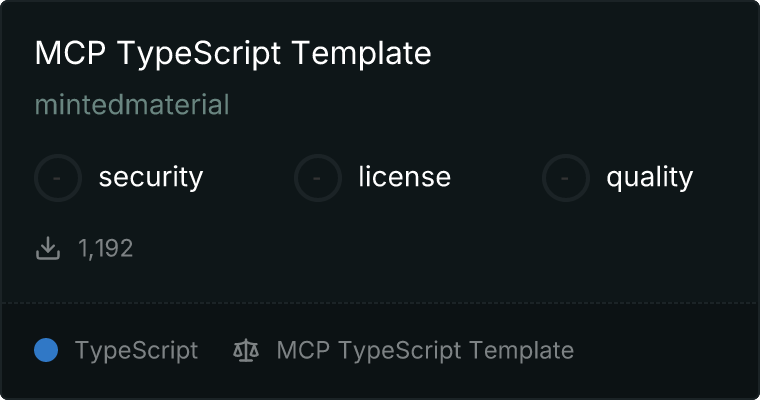Click the quality label text
The height and width of the screenshot is (400, 760).
pyautogui.click(x=649, y=178)
